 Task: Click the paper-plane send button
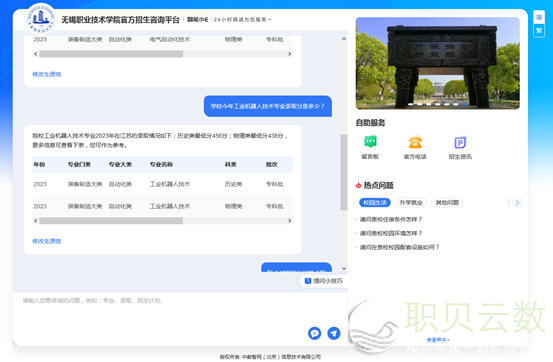pyautogui.click(x=334, y=333)
